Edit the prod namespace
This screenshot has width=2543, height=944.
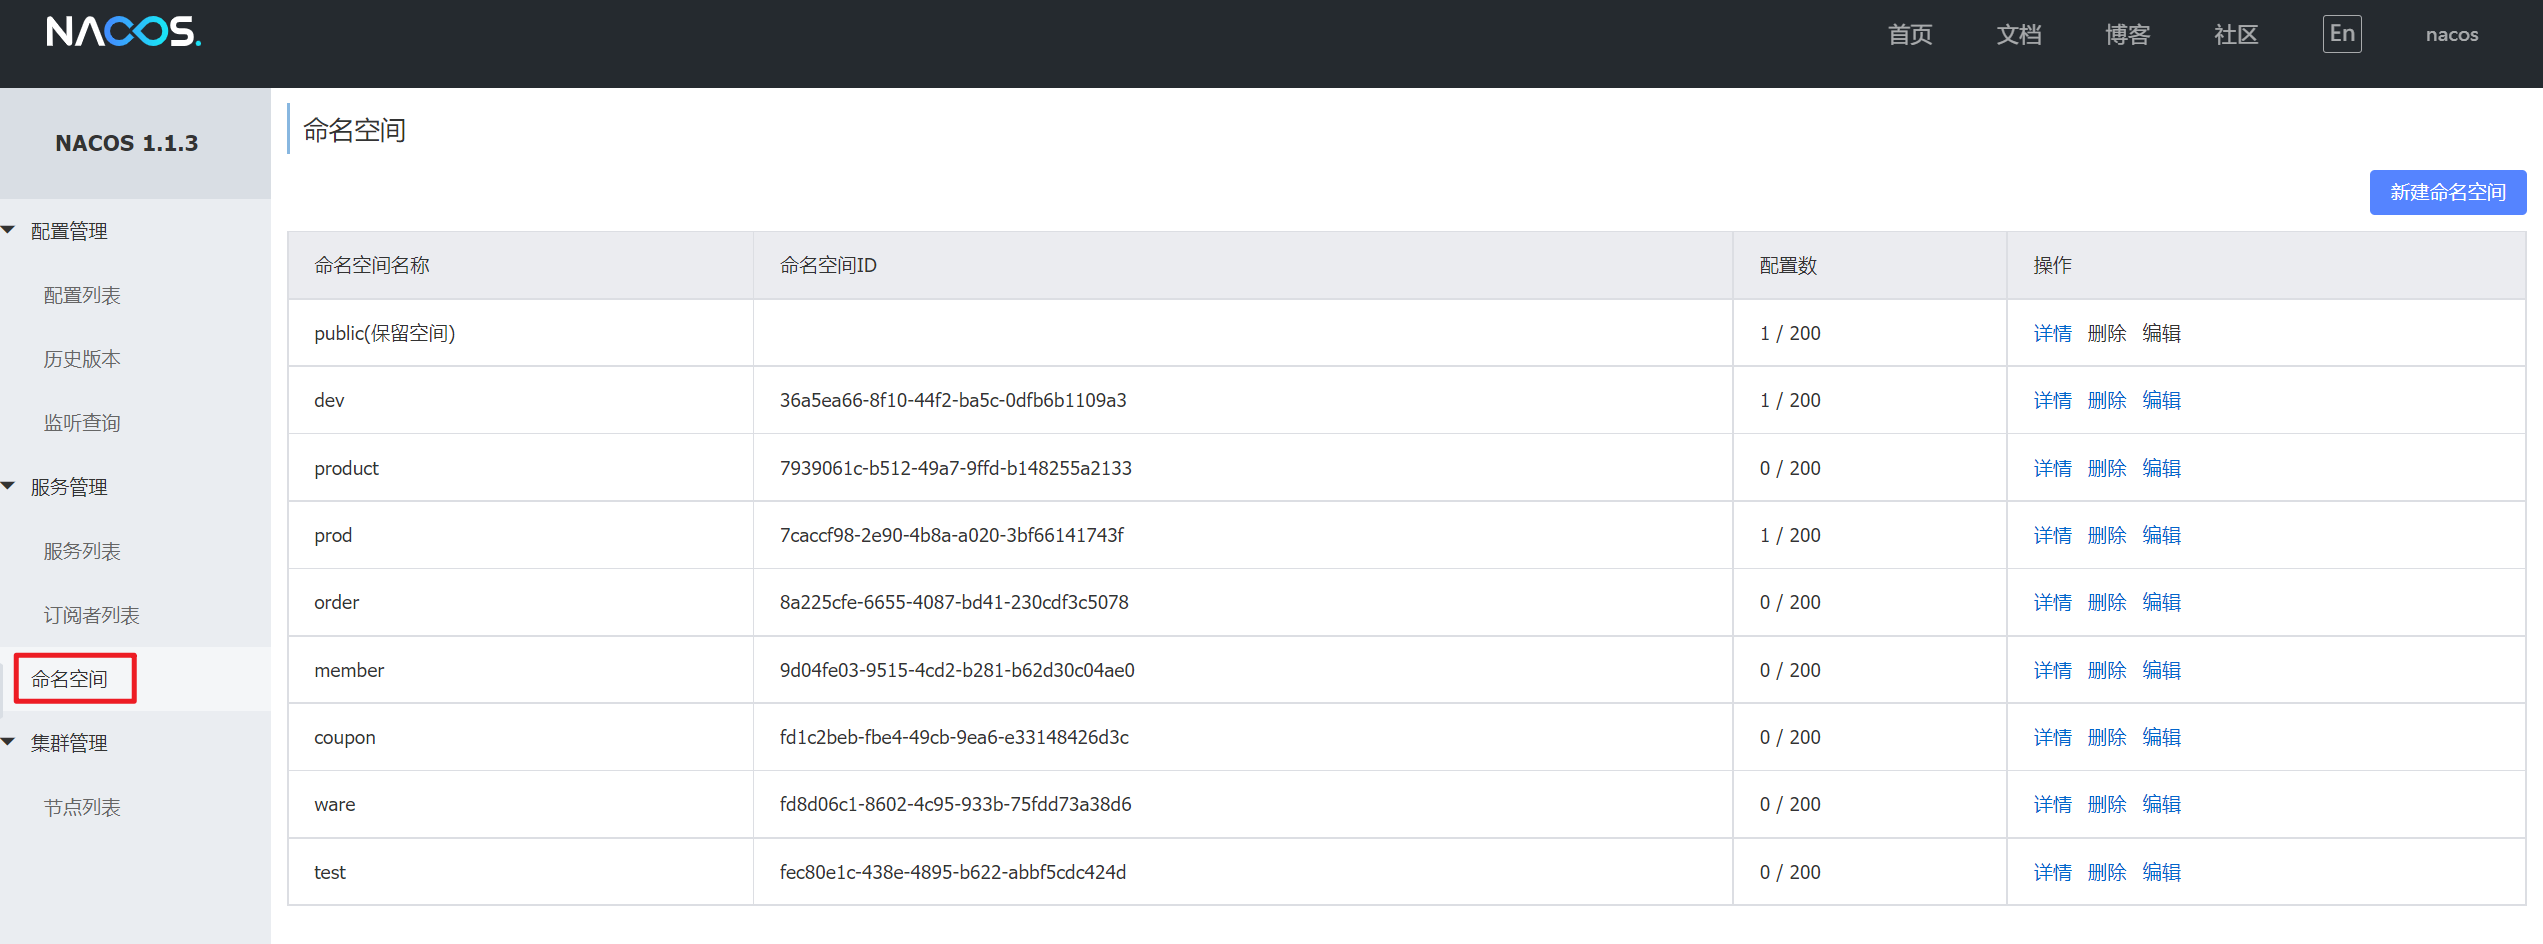tap(2162, 535)
